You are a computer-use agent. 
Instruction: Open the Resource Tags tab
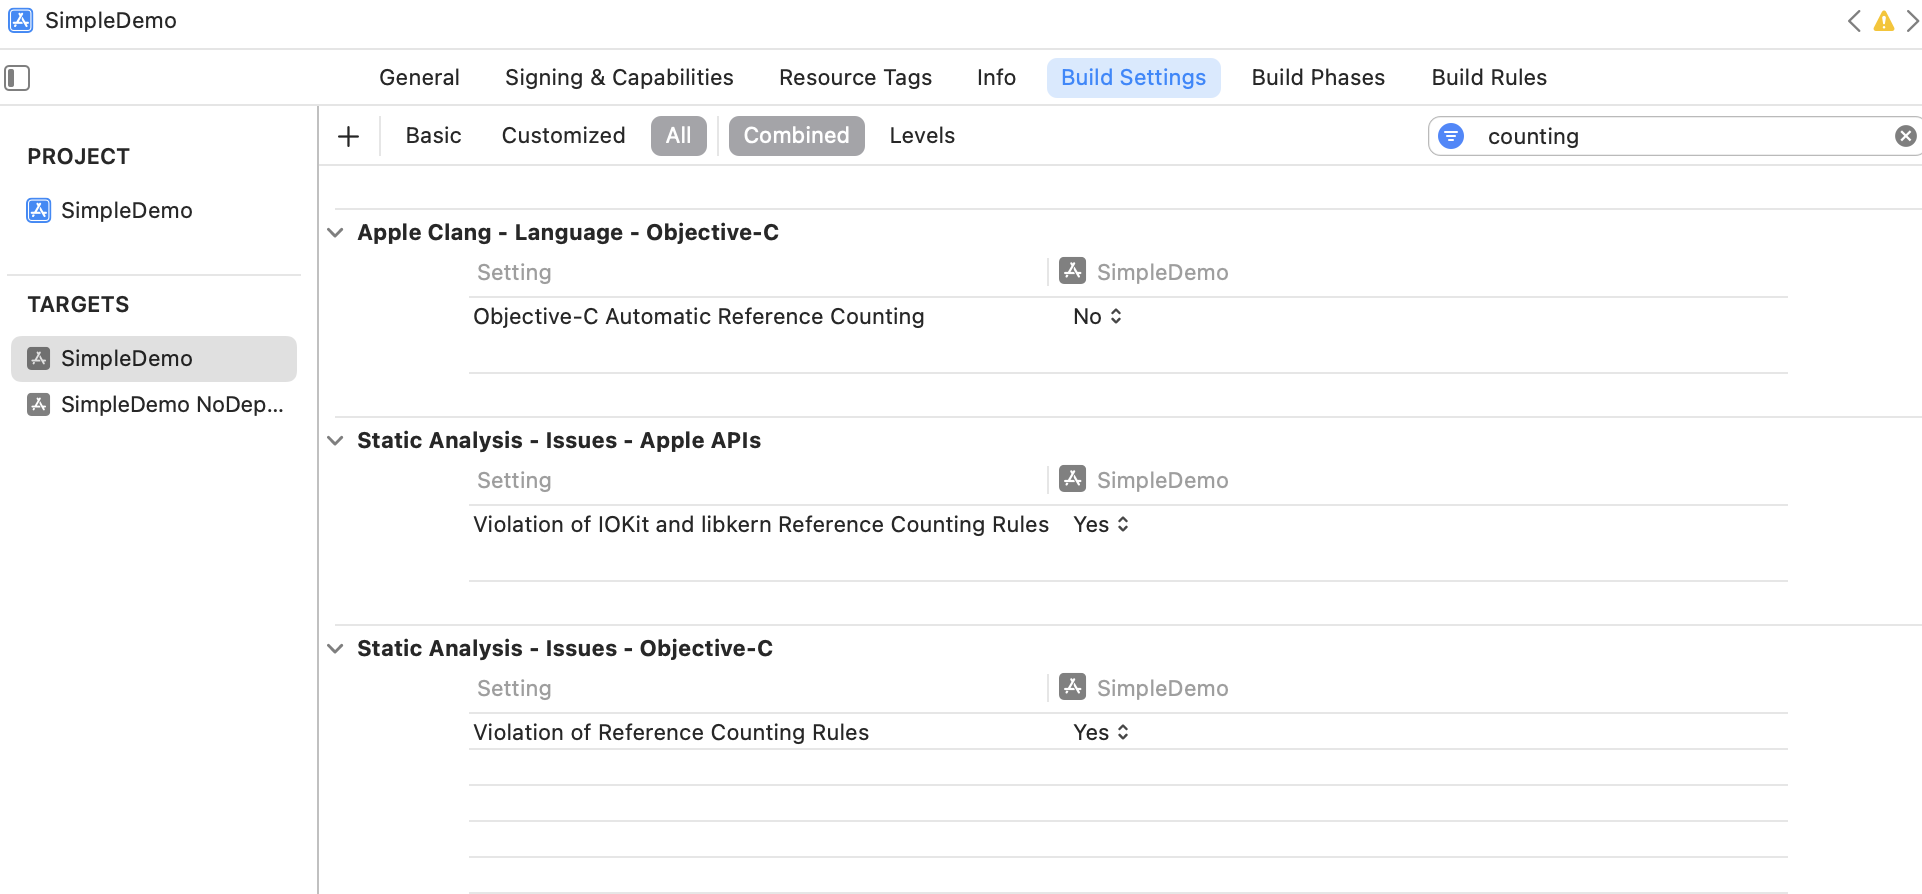855,78
